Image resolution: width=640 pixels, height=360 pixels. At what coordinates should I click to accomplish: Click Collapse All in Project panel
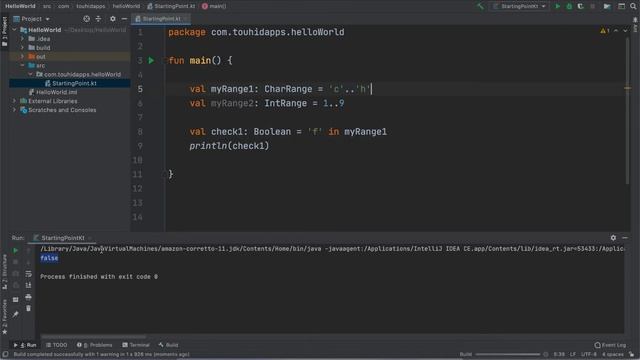pyautogui.click(x=98, y=19)
